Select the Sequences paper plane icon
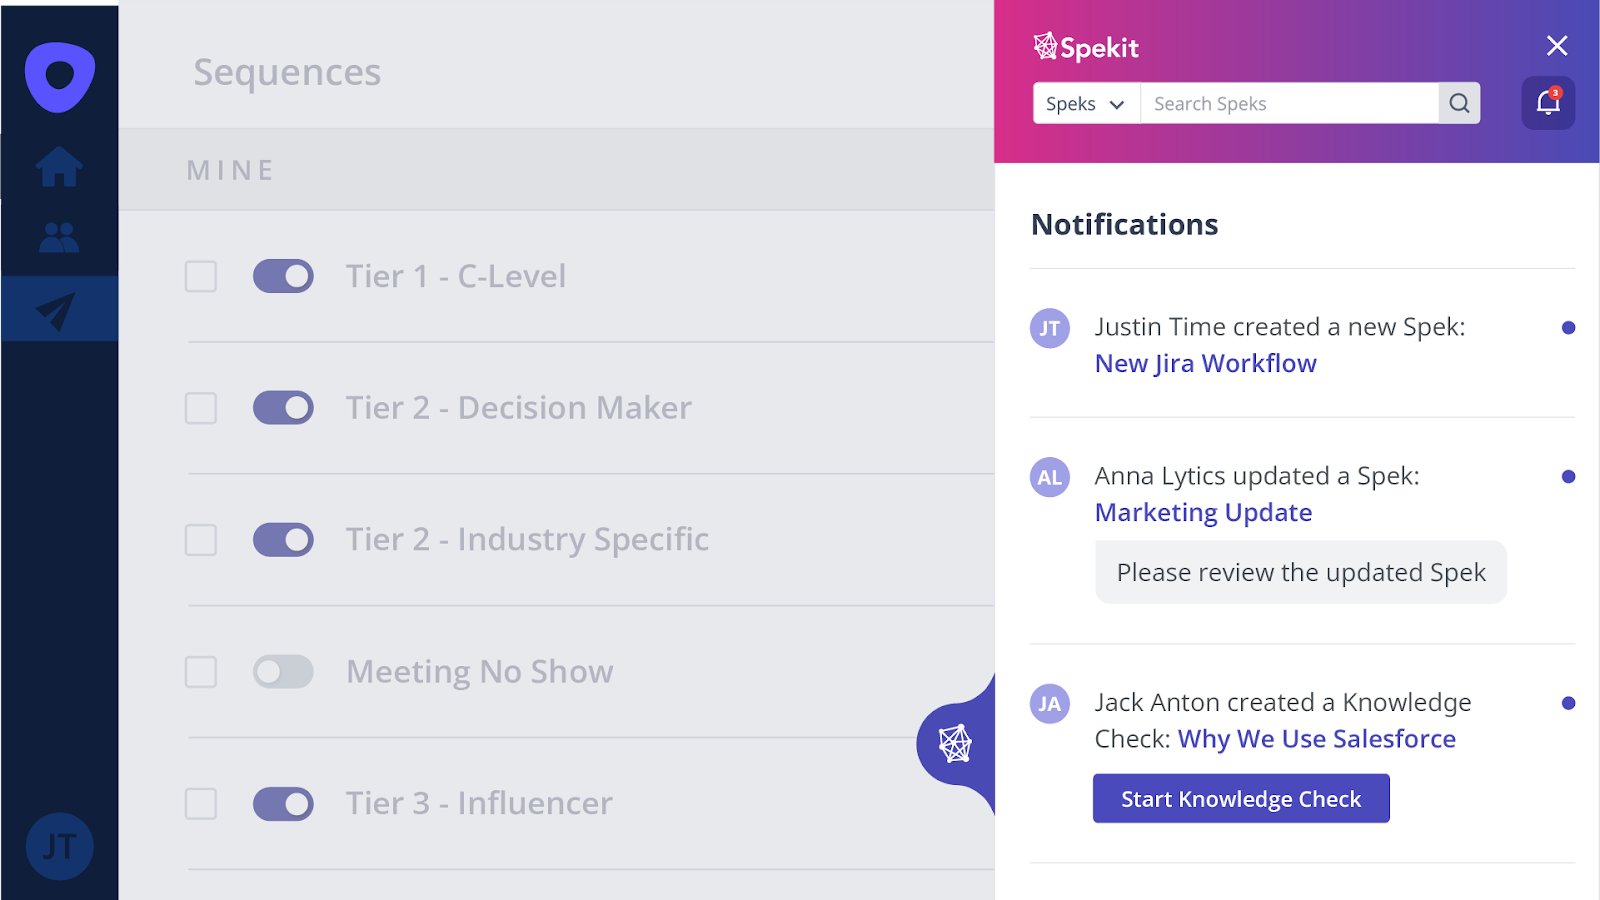 tap(57, 310)
